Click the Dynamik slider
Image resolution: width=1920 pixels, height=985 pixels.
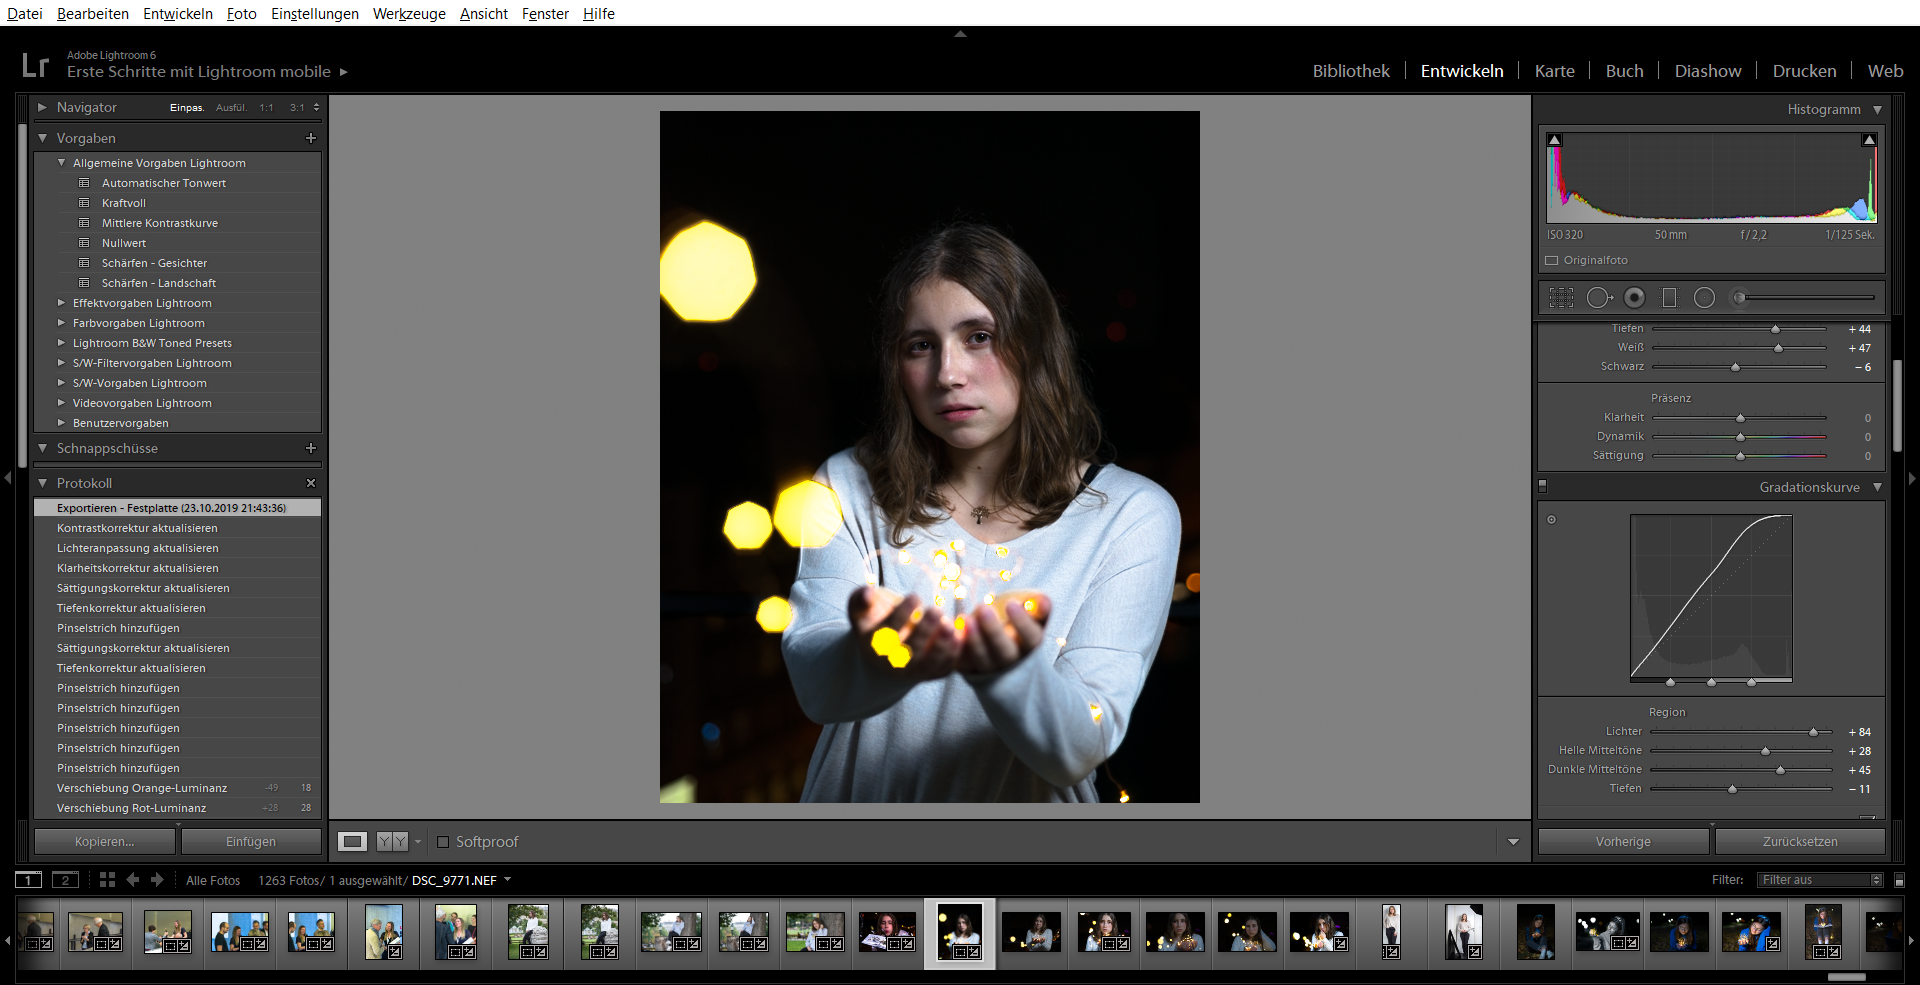click(x=1739, y=437)
